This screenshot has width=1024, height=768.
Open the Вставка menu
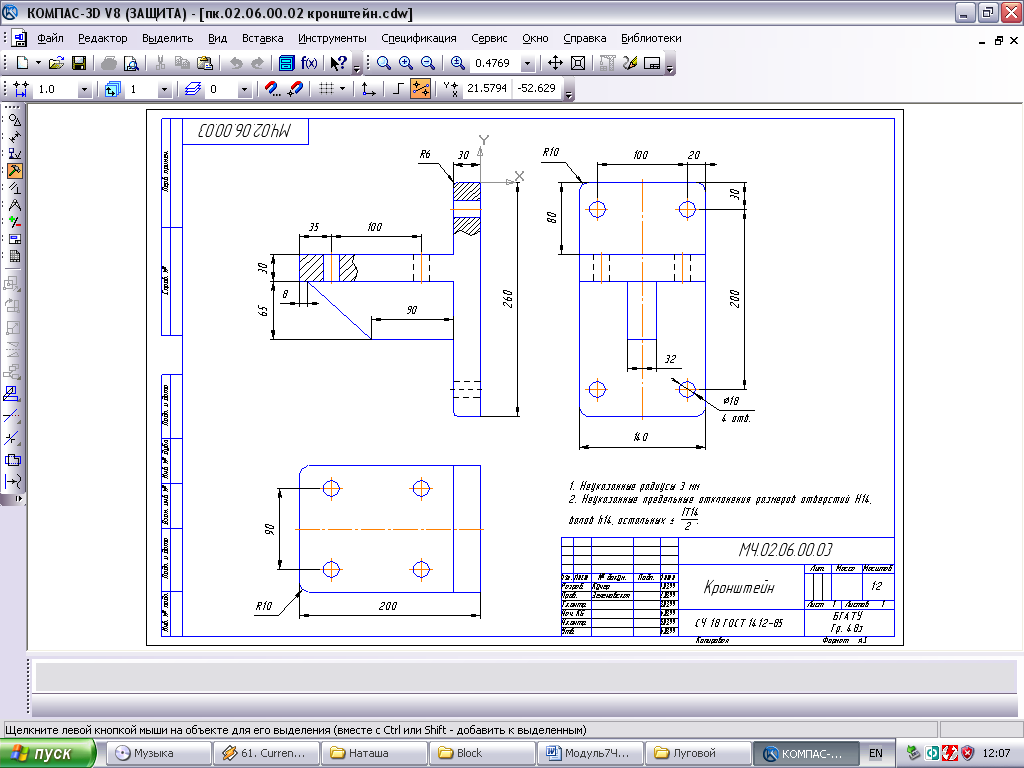[263, 38]
